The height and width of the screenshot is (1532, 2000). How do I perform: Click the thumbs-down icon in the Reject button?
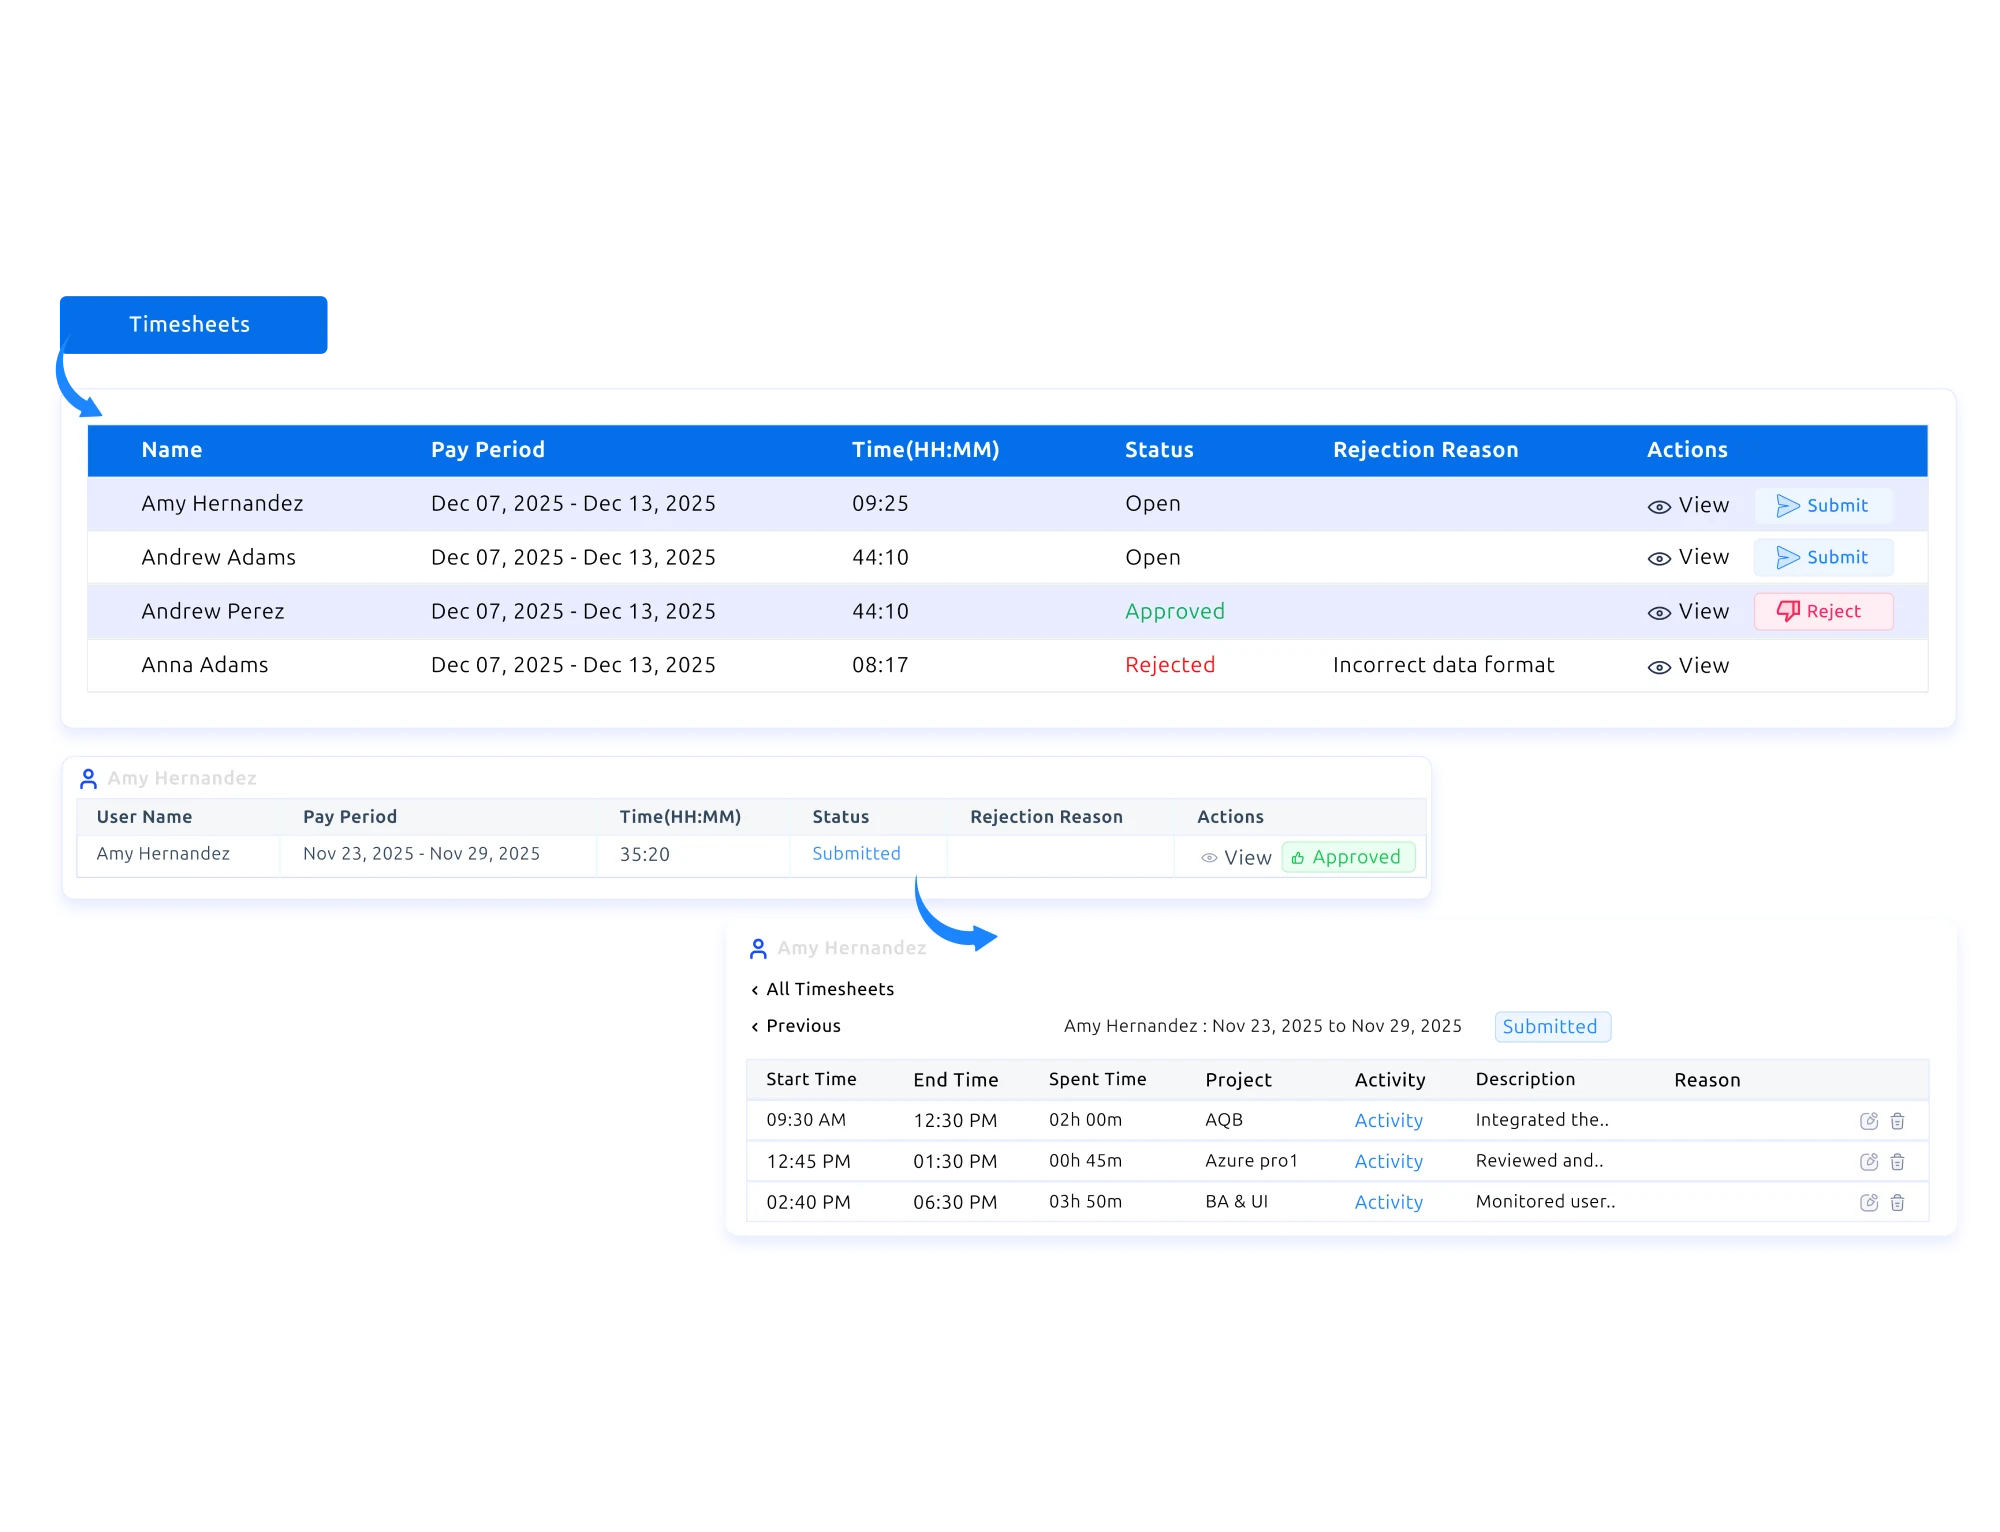coord(1786,611)
